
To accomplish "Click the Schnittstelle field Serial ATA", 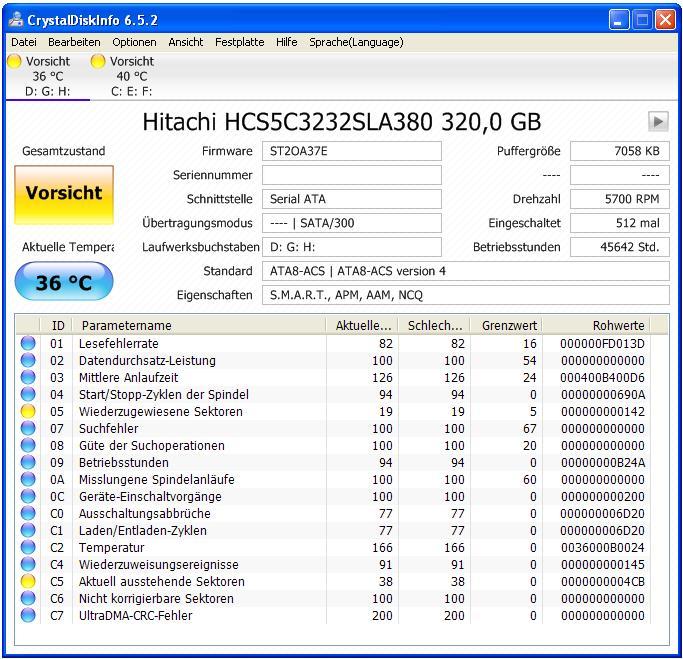I will 352,199.
